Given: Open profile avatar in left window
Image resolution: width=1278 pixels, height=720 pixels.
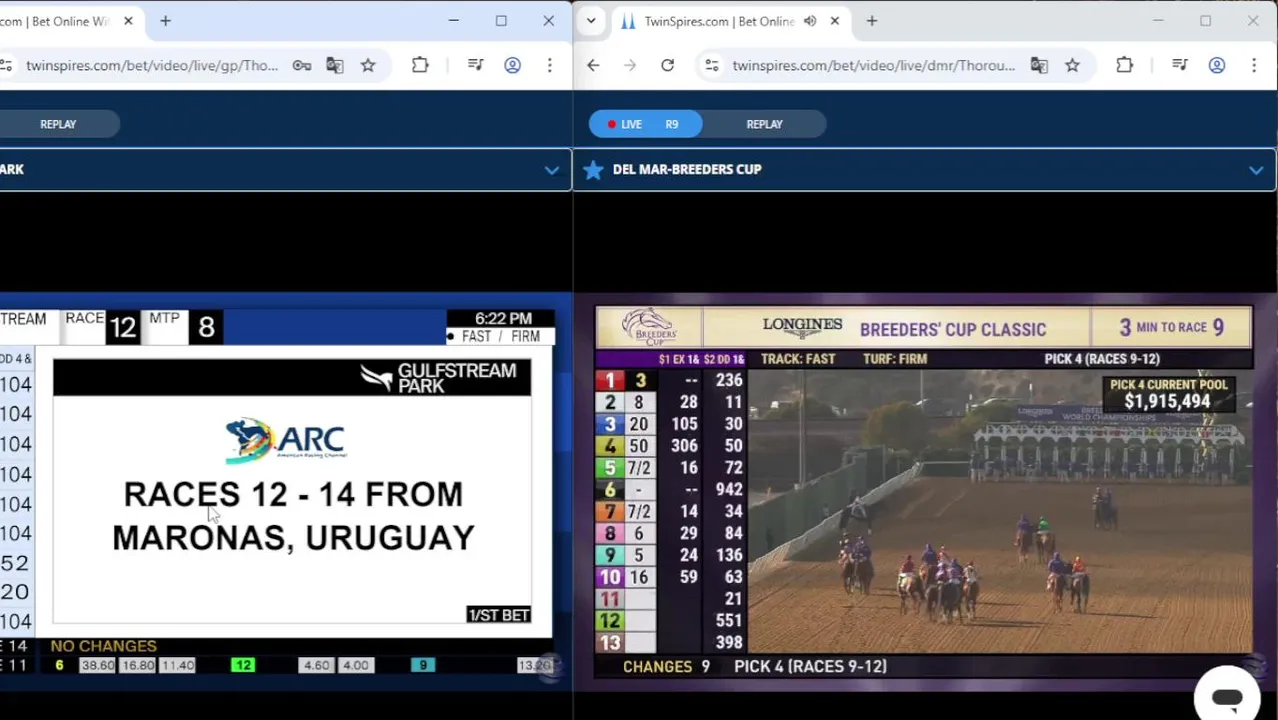Looking at the screenshot, I should click(x=512, y=66).
